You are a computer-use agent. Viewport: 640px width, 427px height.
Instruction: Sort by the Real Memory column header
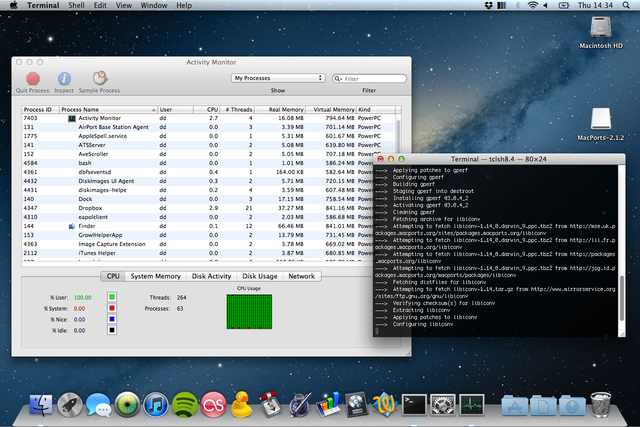(280, 109)
